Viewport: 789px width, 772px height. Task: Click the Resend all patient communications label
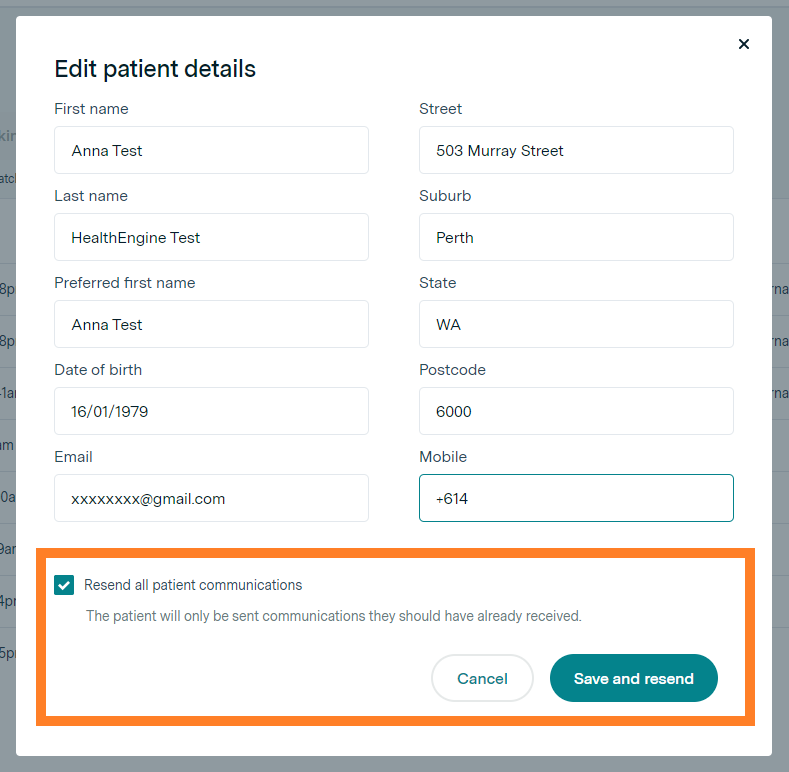pos(193,585)
